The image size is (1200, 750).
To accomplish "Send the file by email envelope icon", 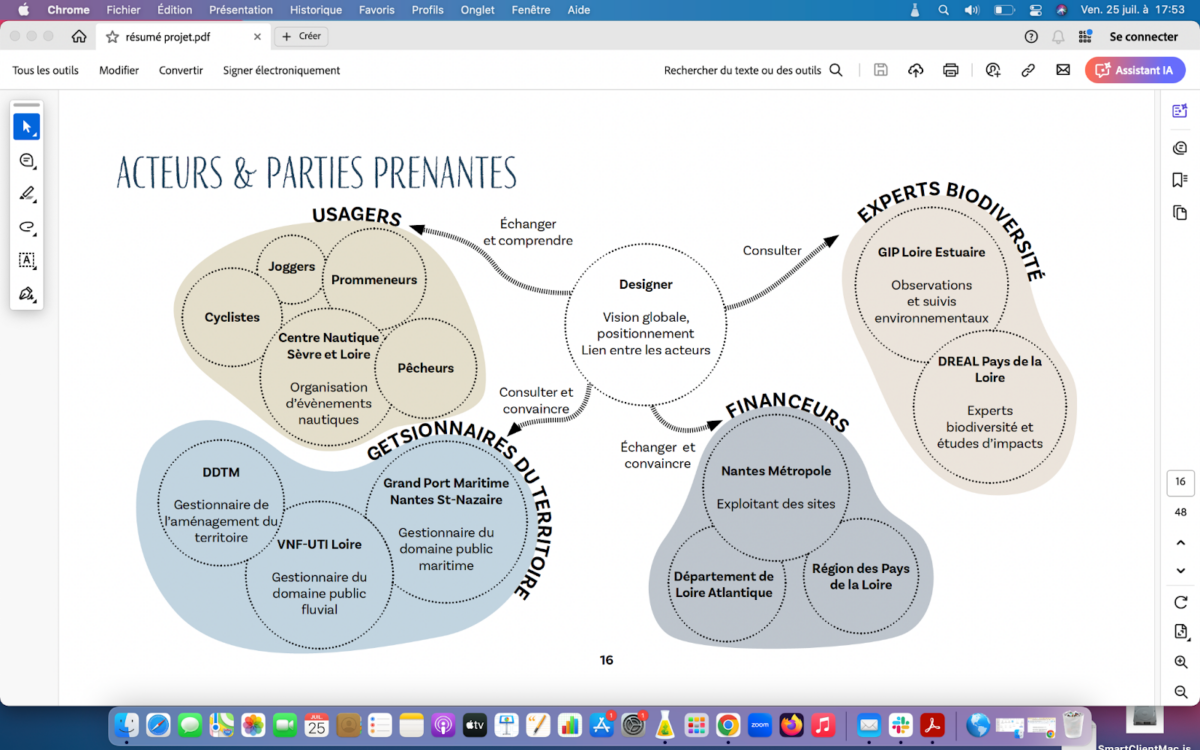I will (x=1063, y=70).
